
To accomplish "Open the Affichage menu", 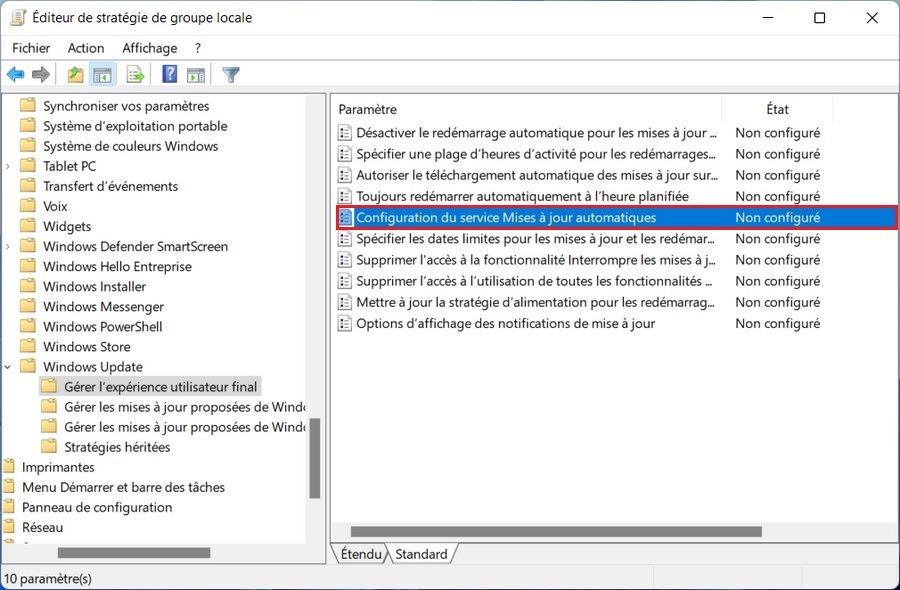I will point(149,48).
